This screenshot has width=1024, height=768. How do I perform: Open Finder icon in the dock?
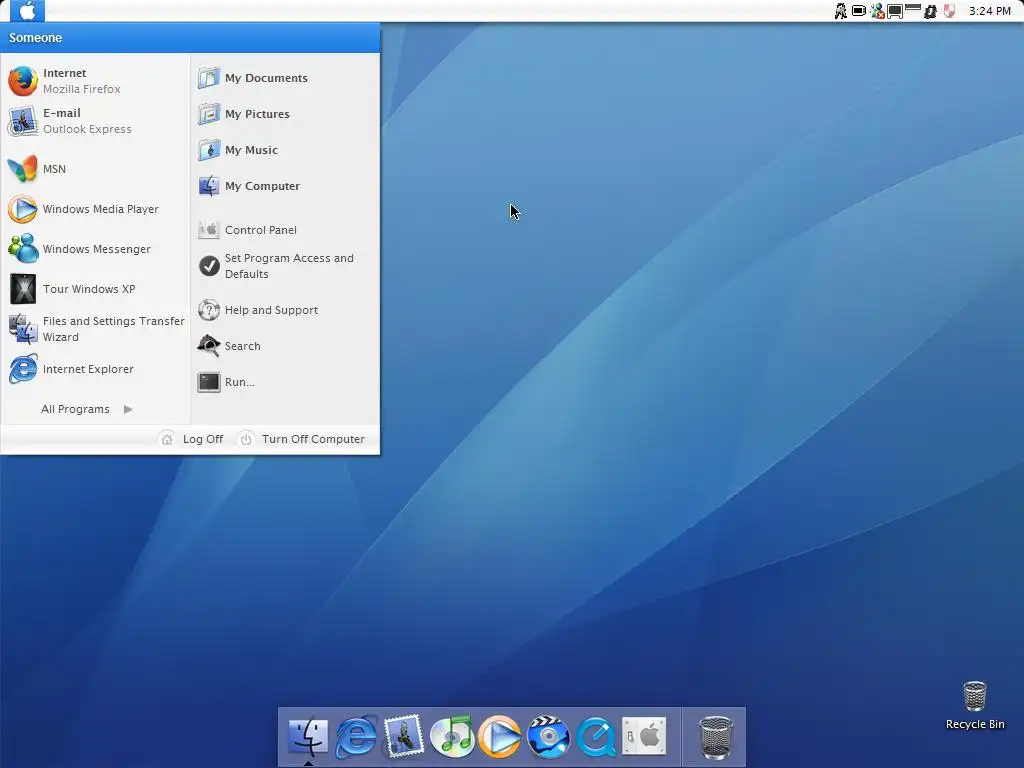click(308, 737)
